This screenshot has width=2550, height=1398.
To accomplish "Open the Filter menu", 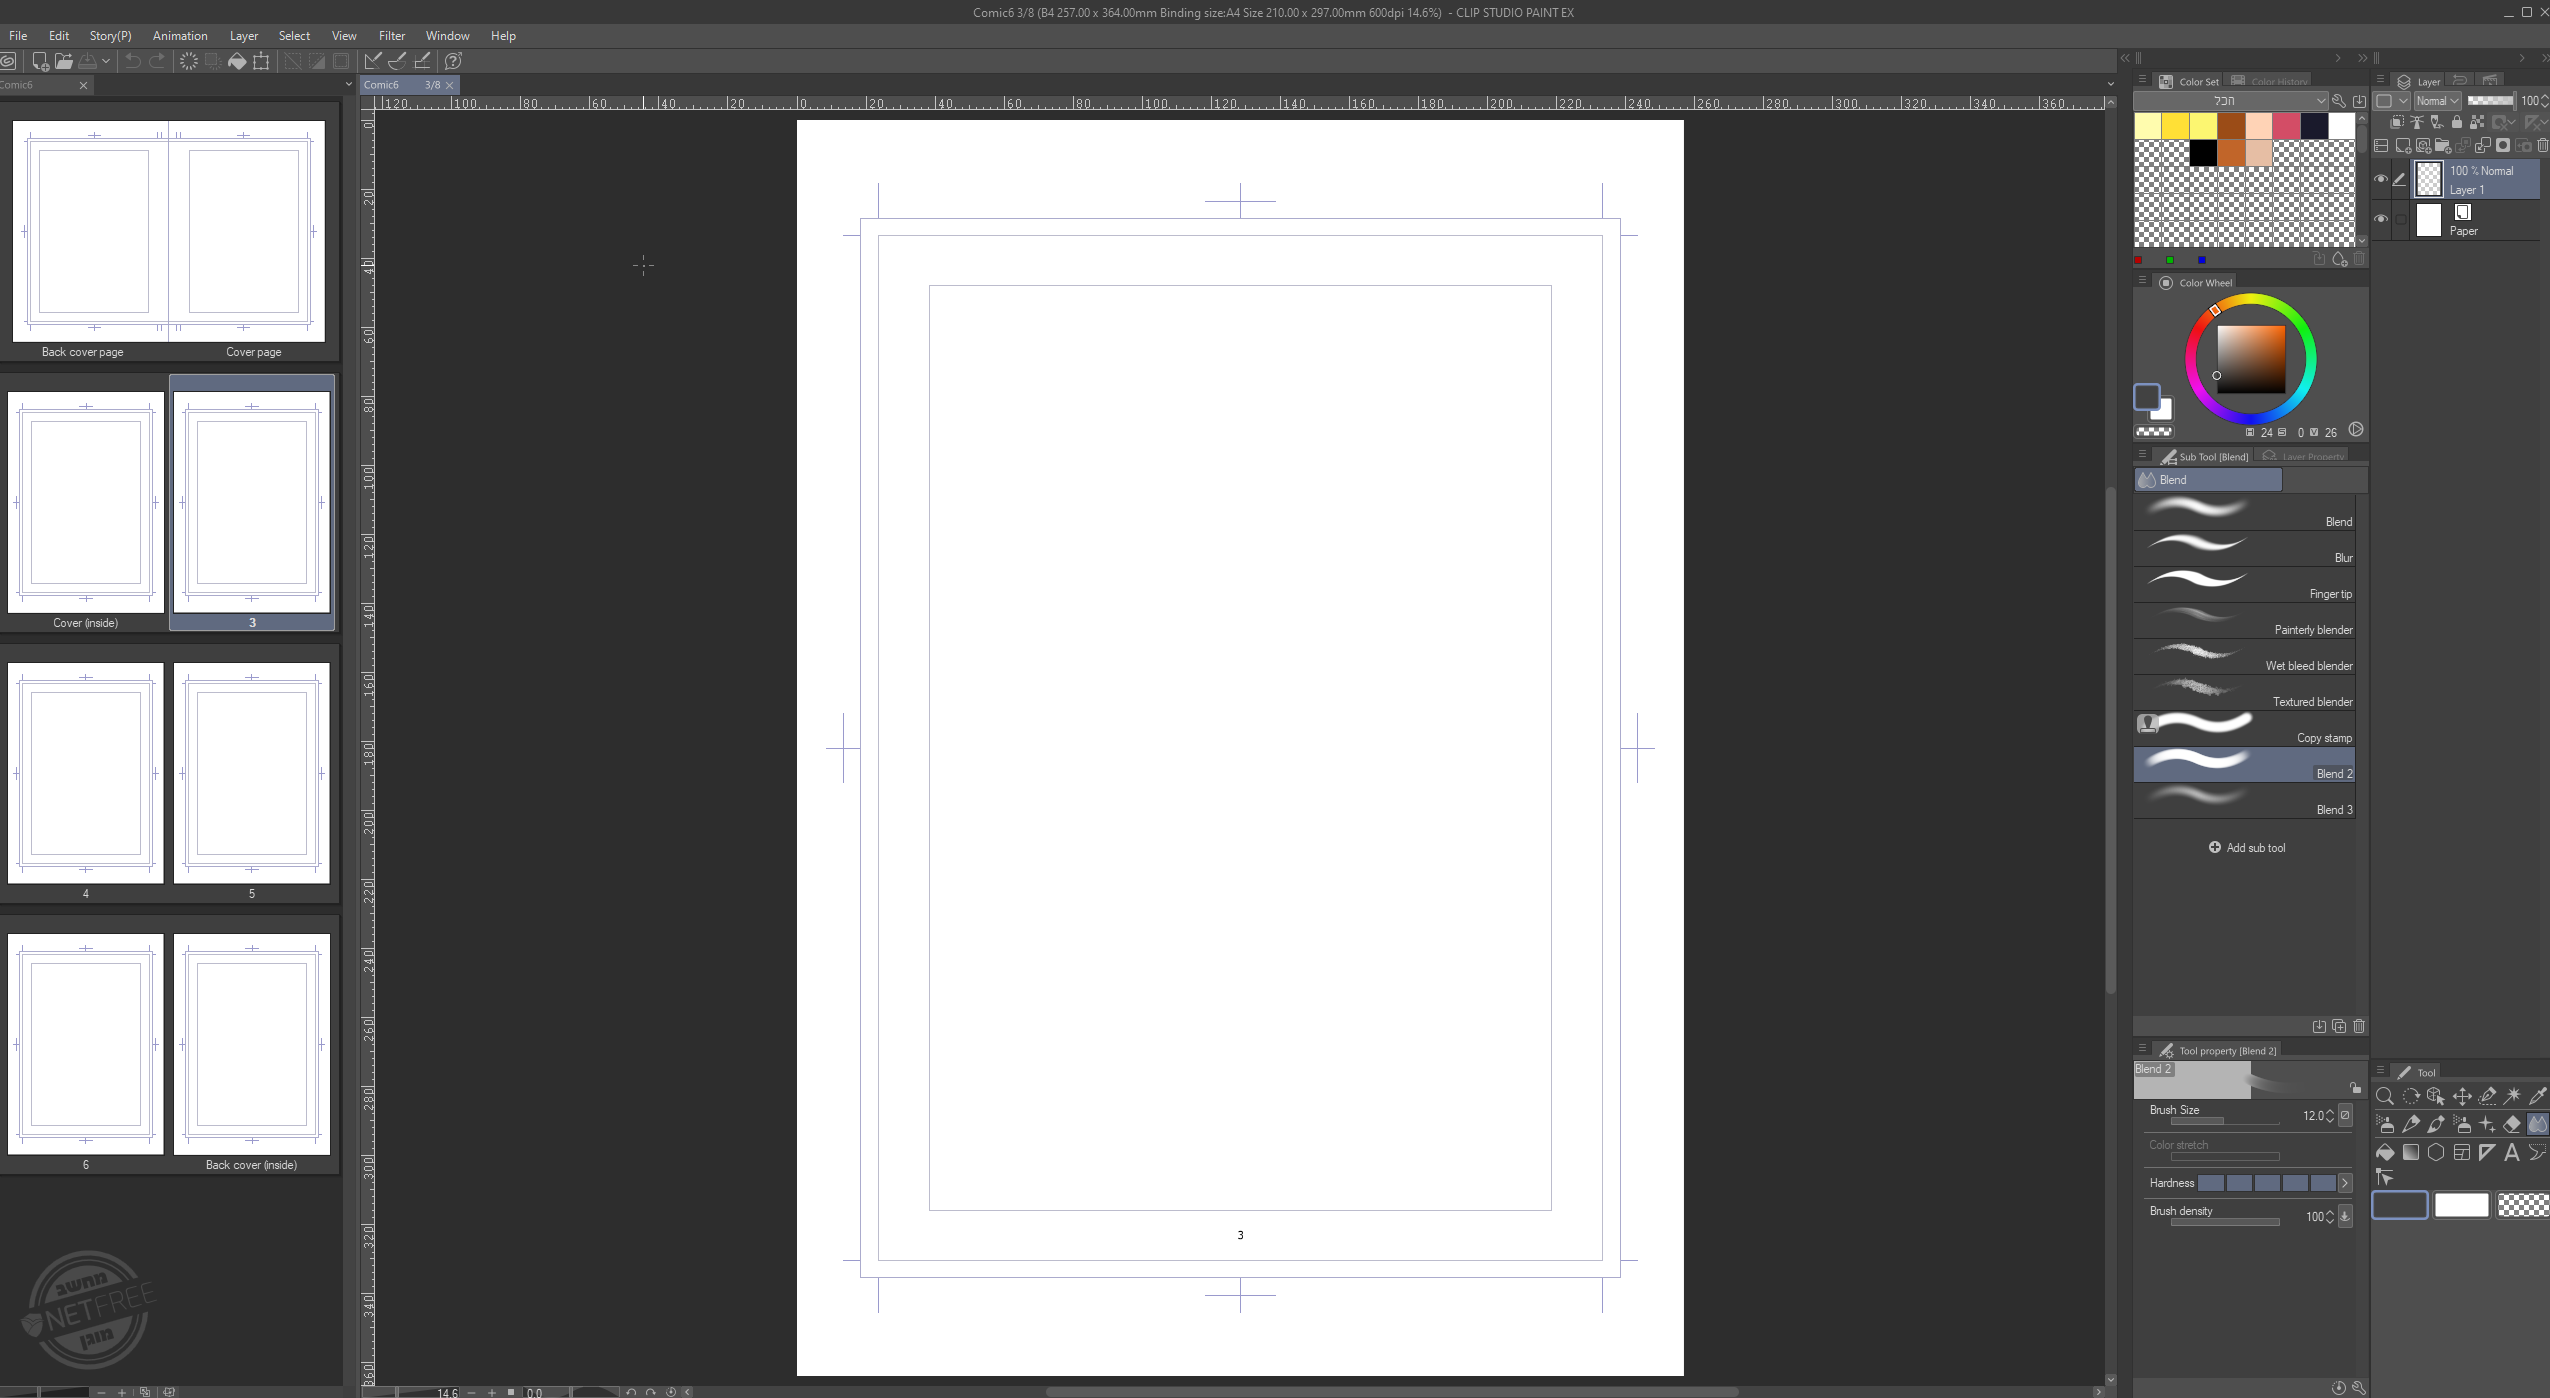I will pyautogui.click(x=391, y=35).
